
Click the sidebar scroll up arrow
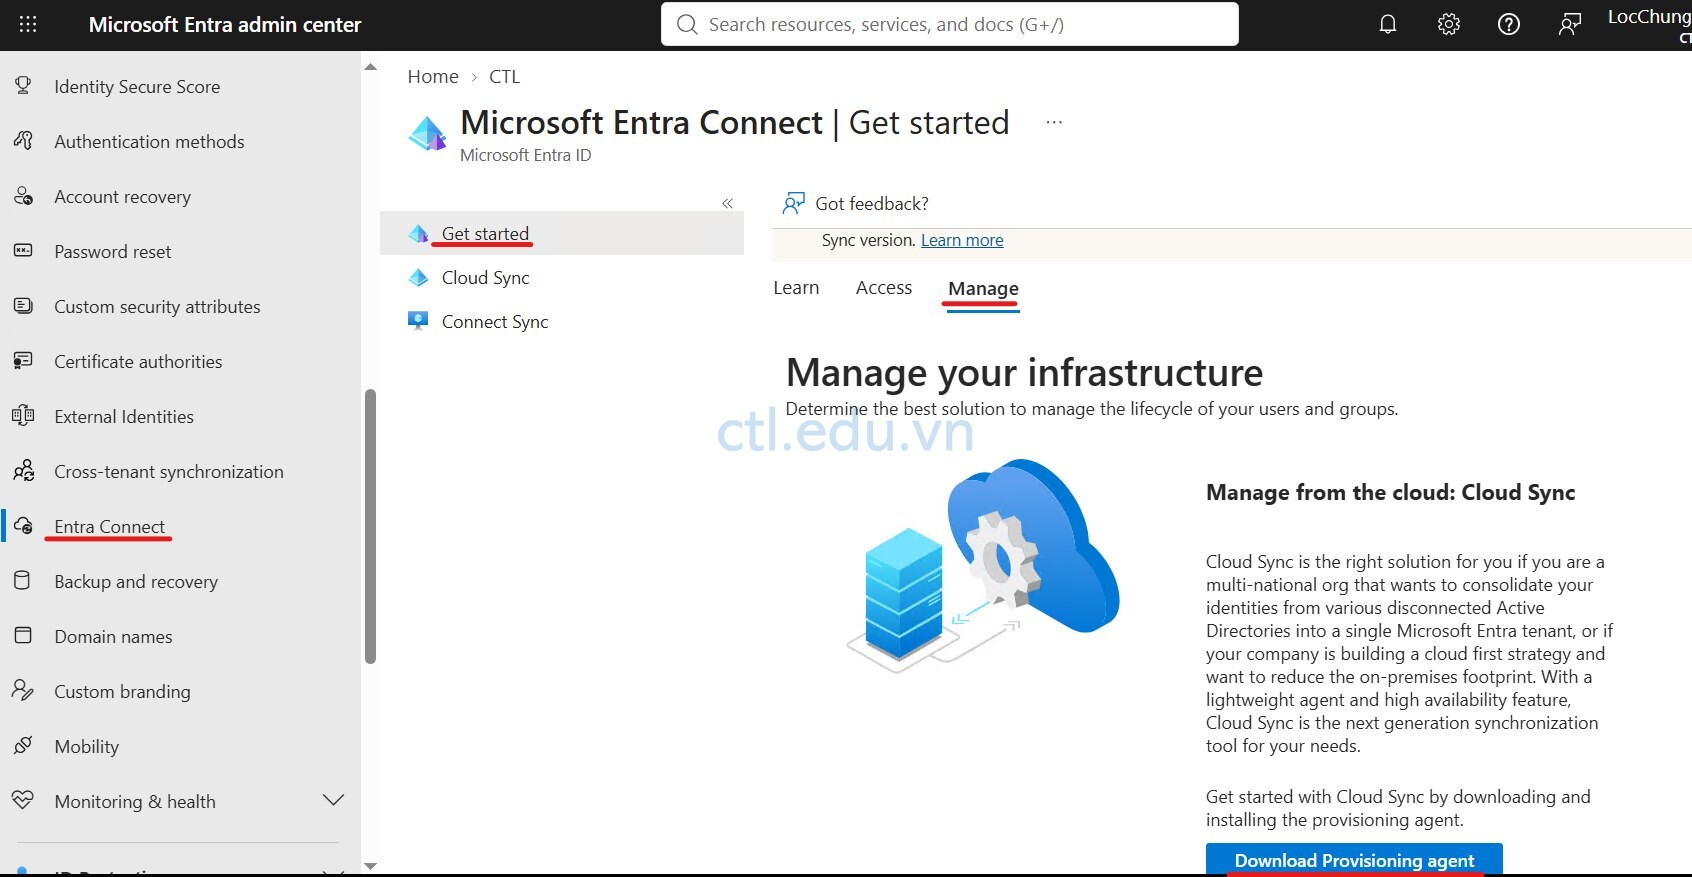click(x=371, y=68)
